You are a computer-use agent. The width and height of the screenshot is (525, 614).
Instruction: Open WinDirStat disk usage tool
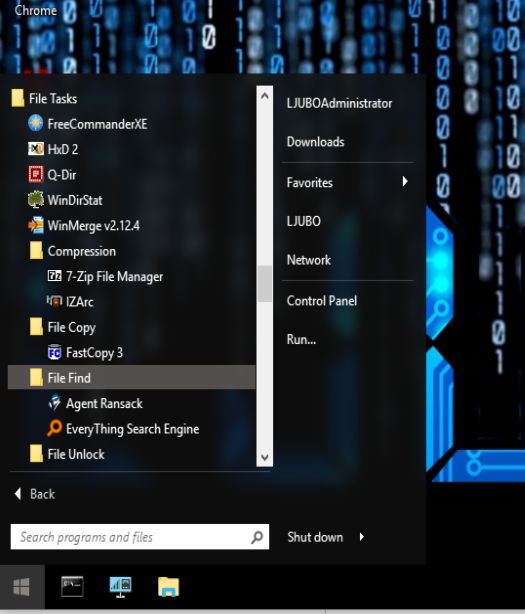tap(132, 200)
